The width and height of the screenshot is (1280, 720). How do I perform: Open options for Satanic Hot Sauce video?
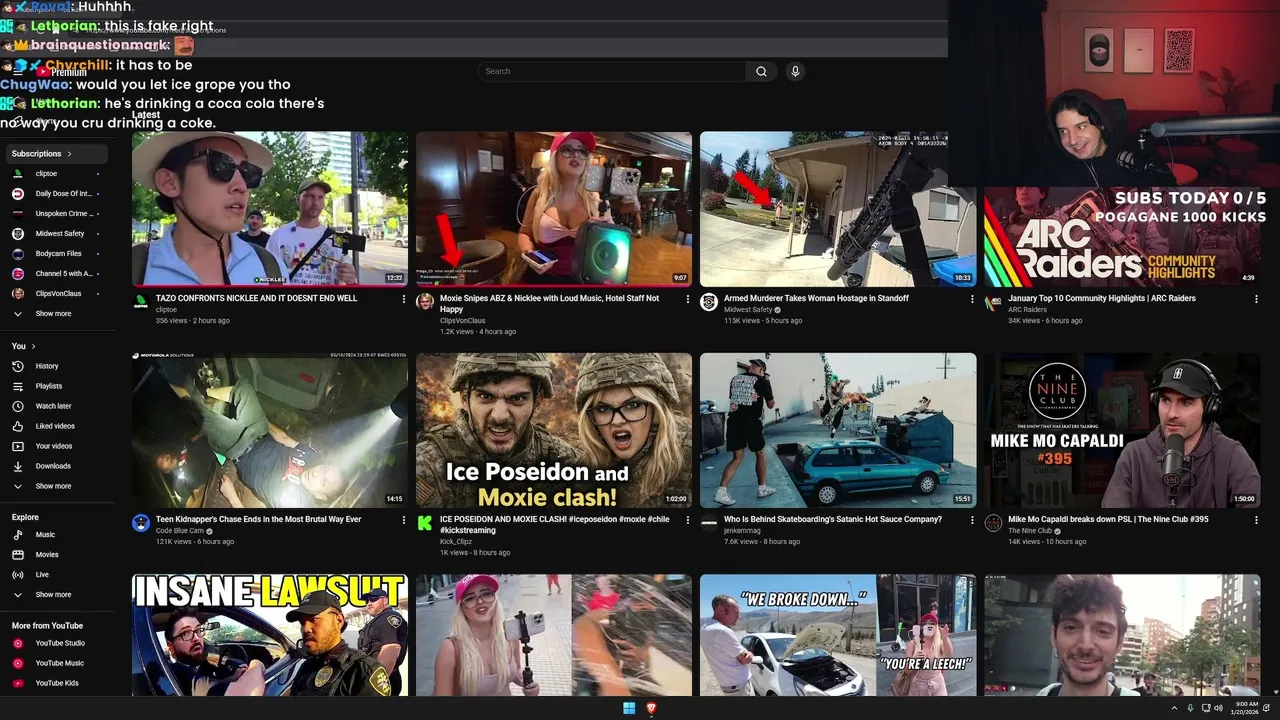tap(972, 520)
